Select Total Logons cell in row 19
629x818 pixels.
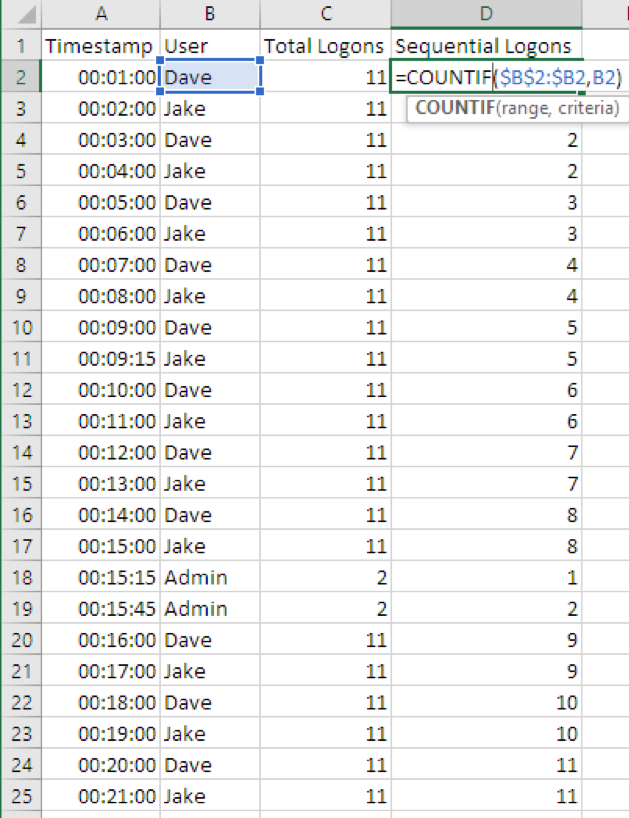[325, 608]
